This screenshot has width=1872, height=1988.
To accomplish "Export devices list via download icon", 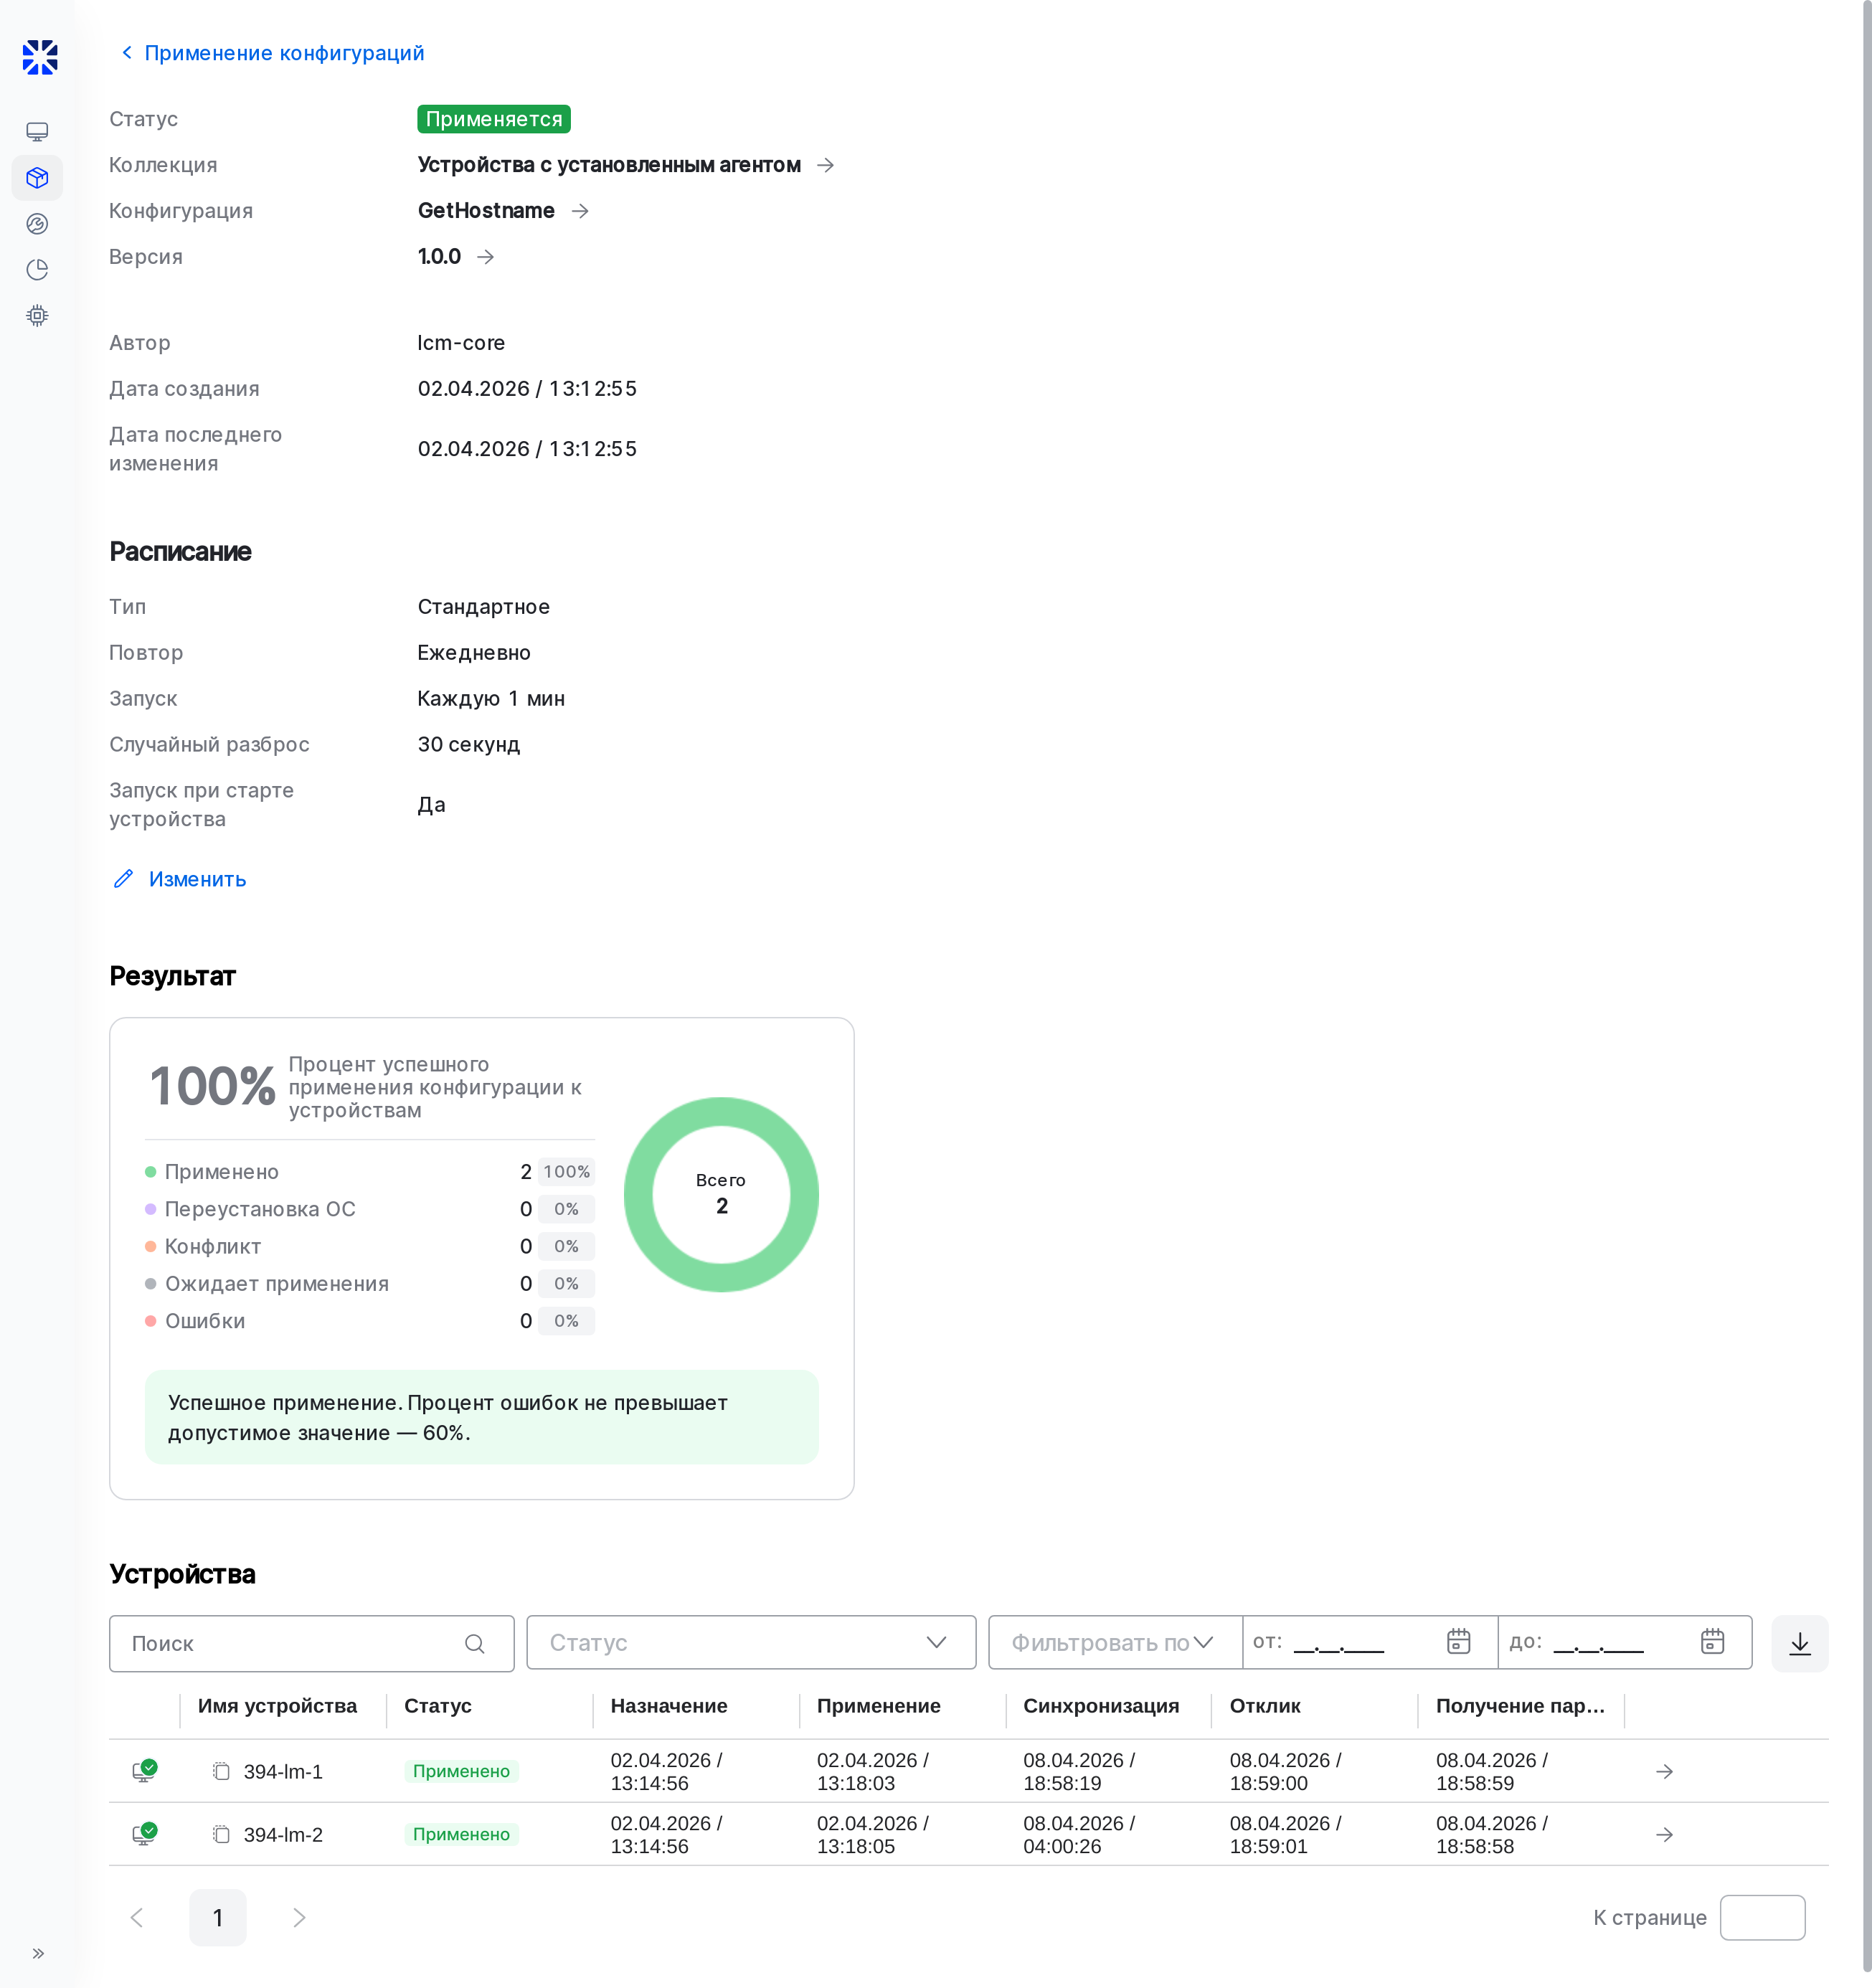I will (1799, 1643).
